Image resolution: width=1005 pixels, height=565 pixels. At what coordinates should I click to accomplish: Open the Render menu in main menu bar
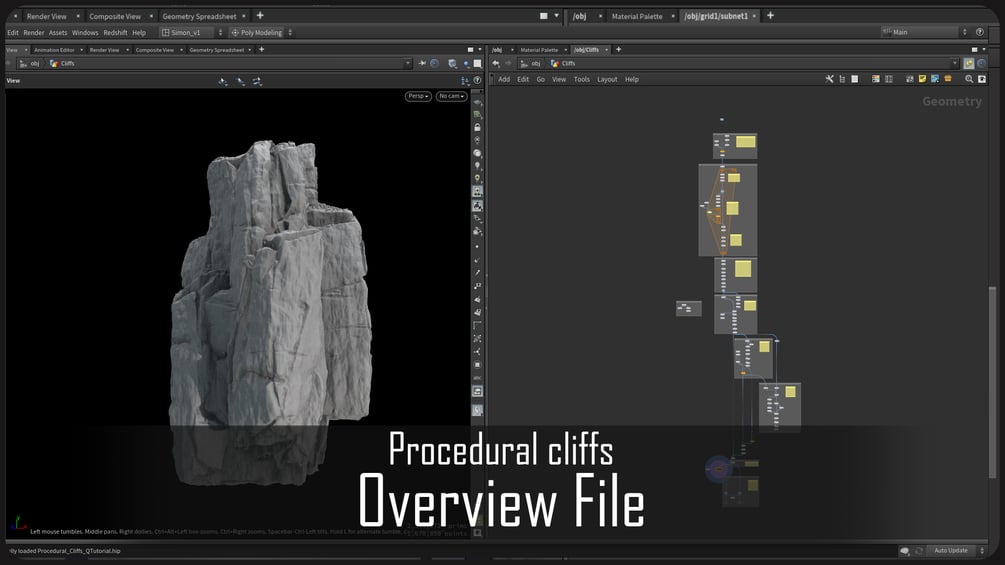coord(34,33)
